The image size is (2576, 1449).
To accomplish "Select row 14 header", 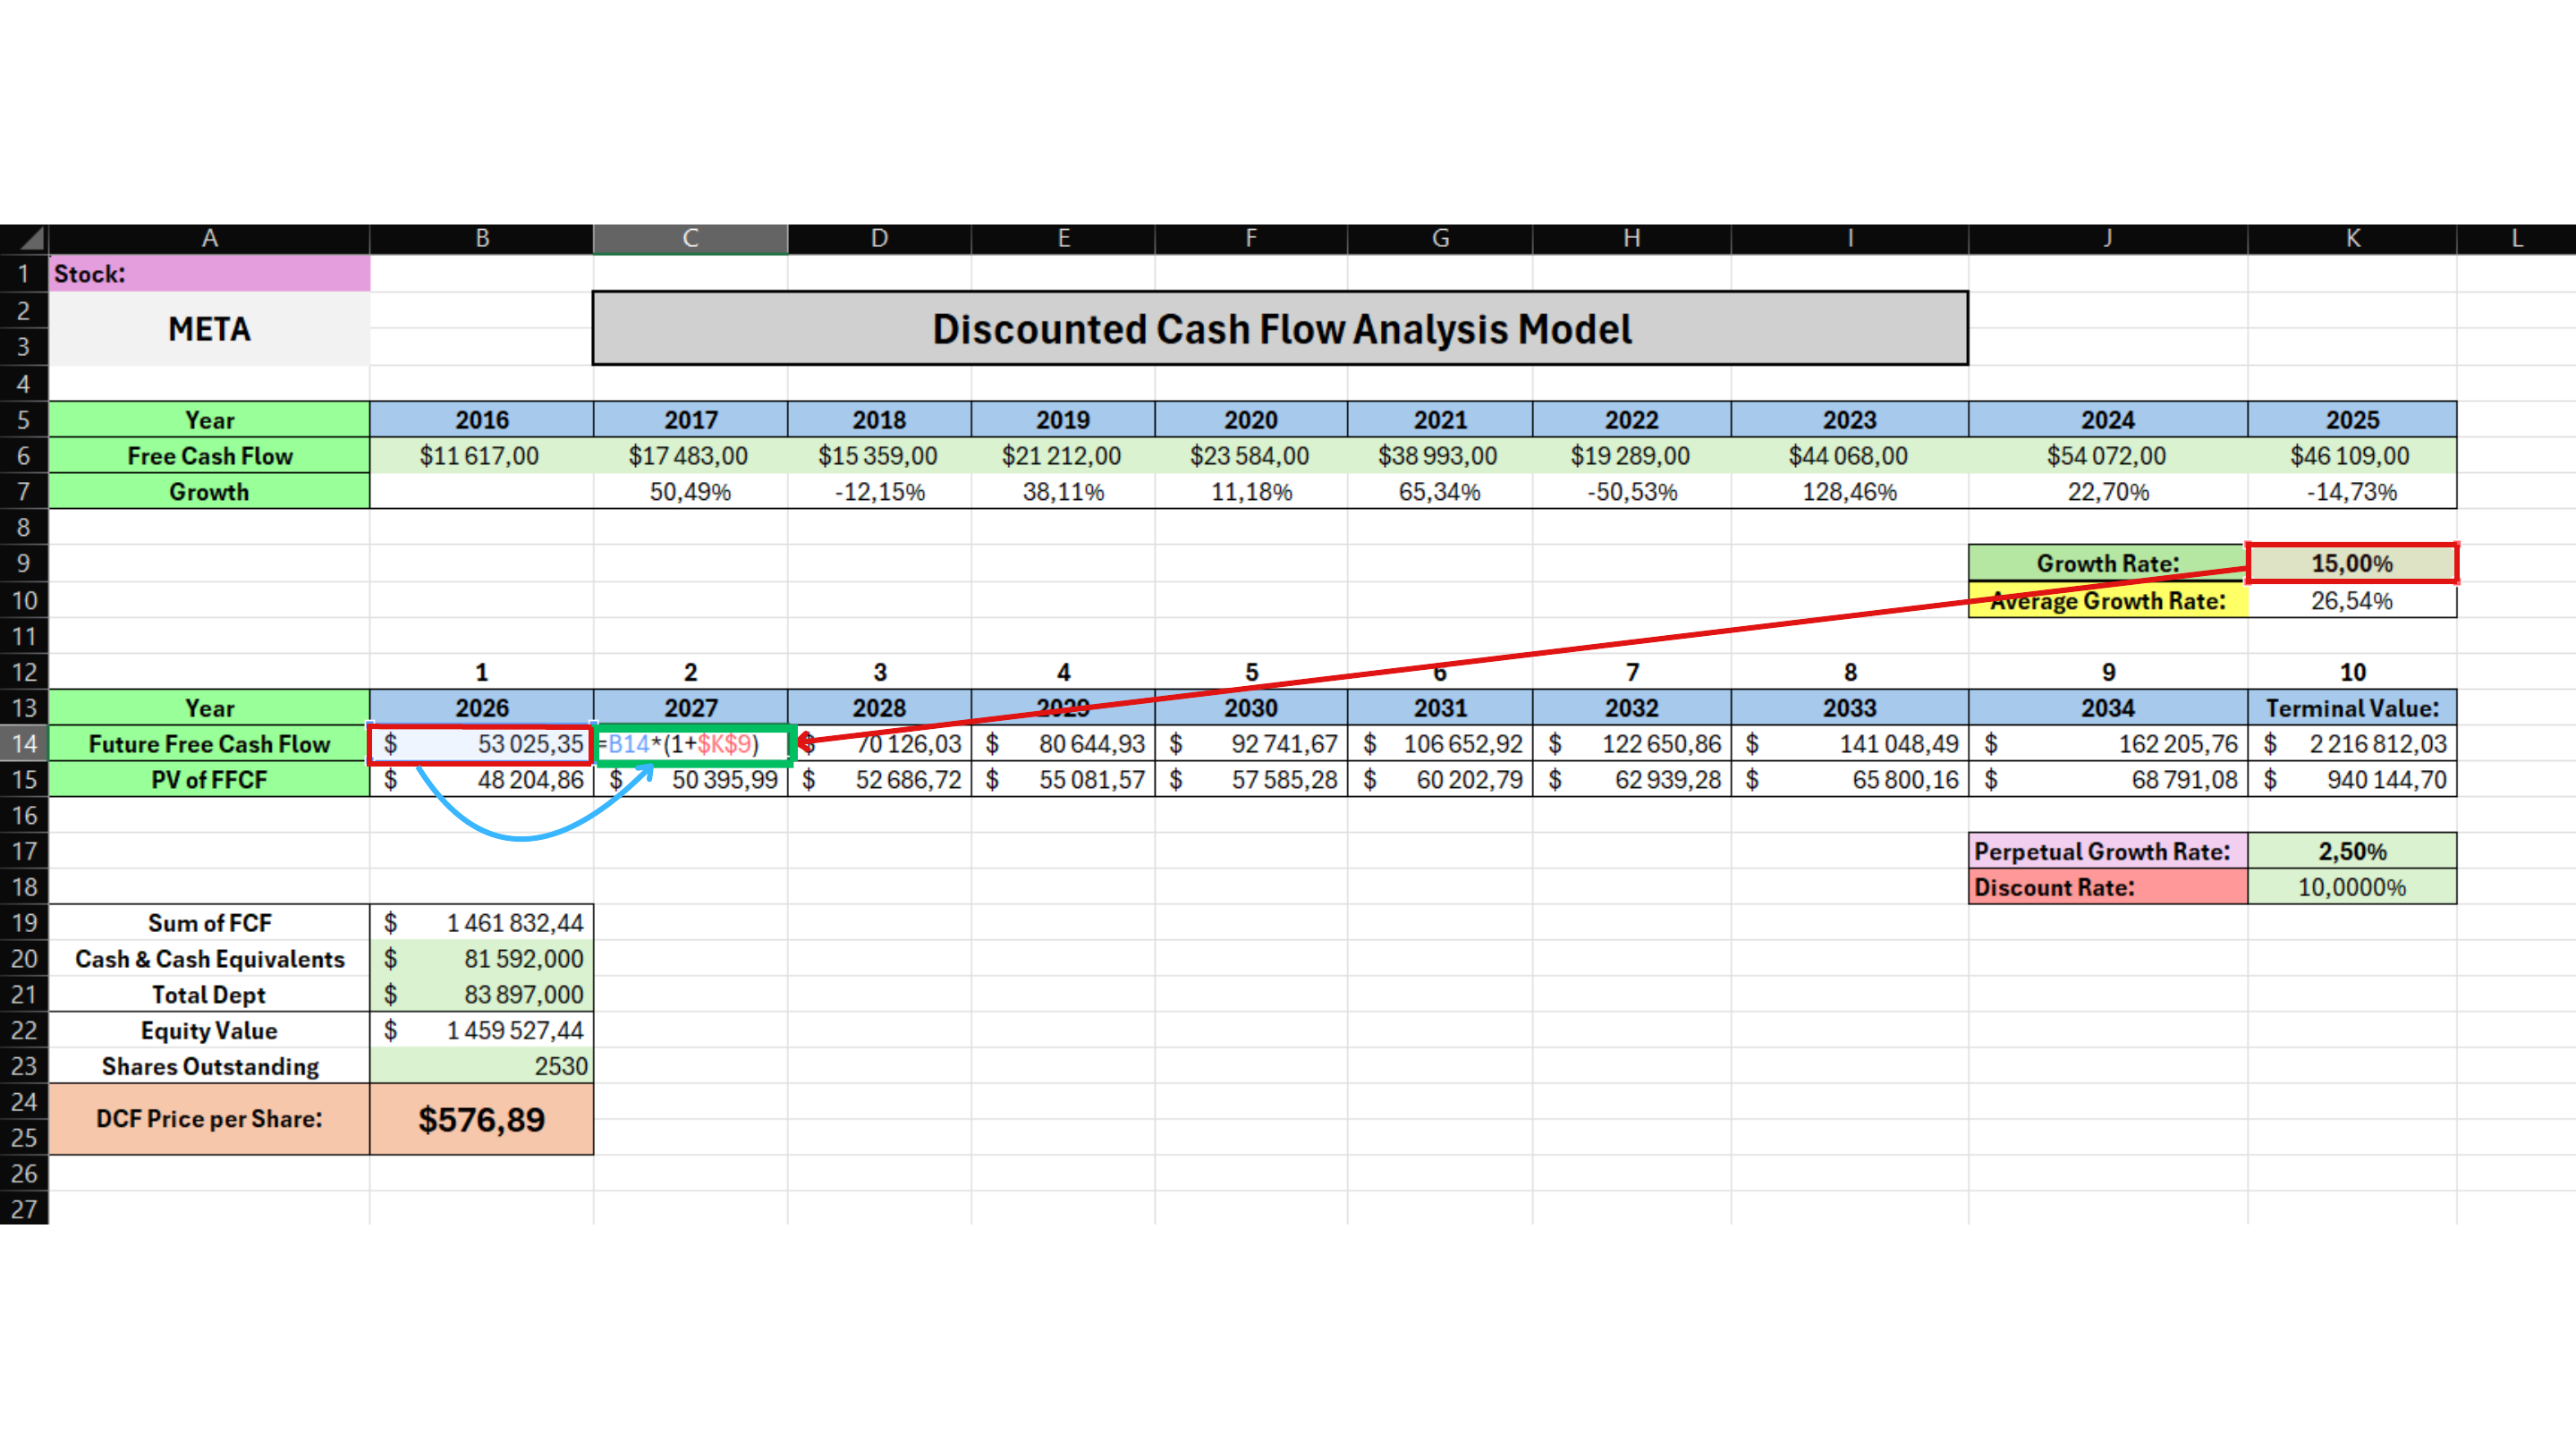I will (x=24, y=744).
